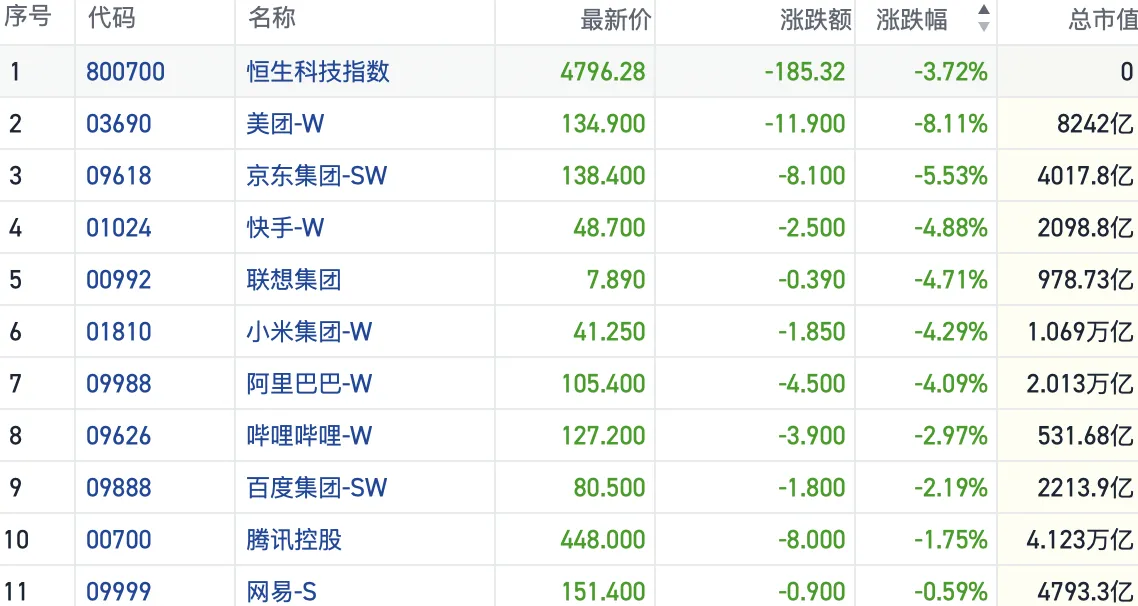Select the 41.250 price of 小米集团-W
1138x606 pixels.
tap(609, 332)
